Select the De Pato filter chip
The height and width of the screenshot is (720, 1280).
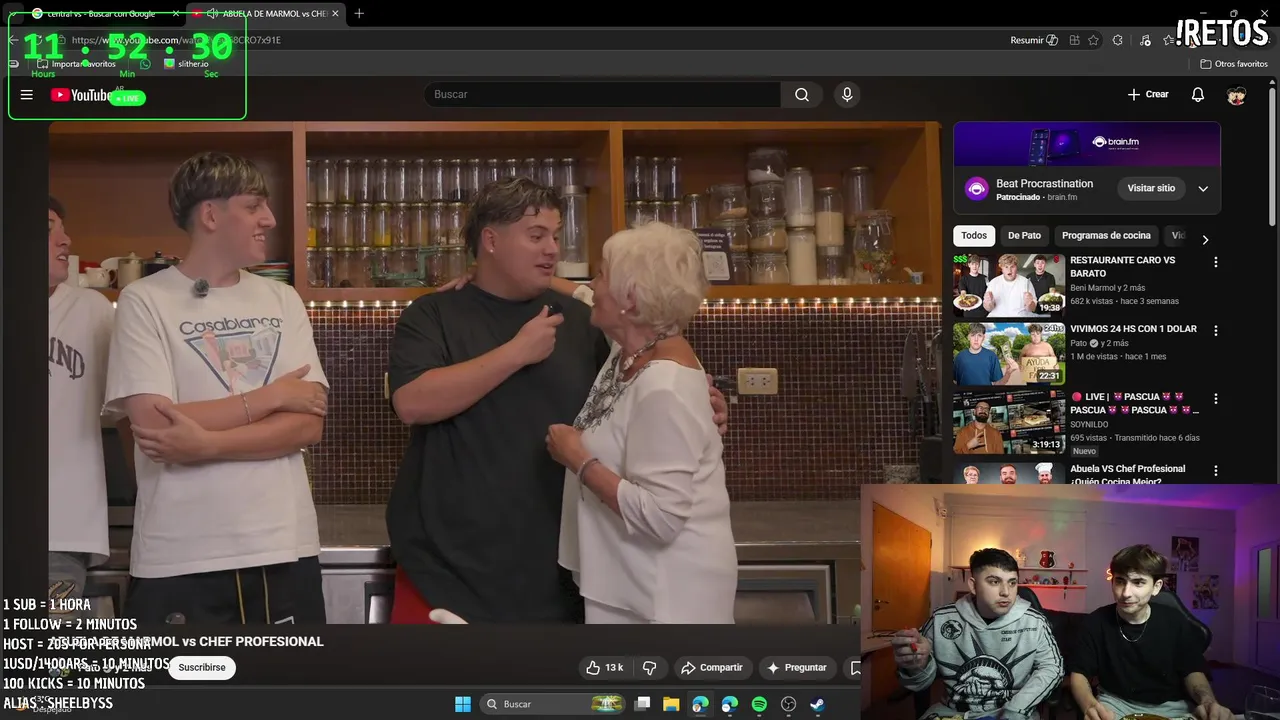coord(1024,236)
